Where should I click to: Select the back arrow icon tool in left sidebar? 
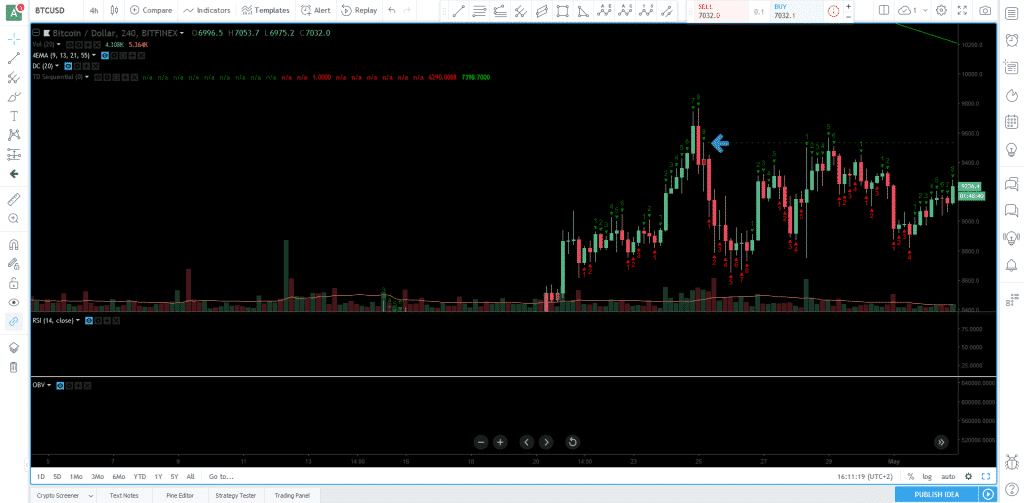point(14,174)
